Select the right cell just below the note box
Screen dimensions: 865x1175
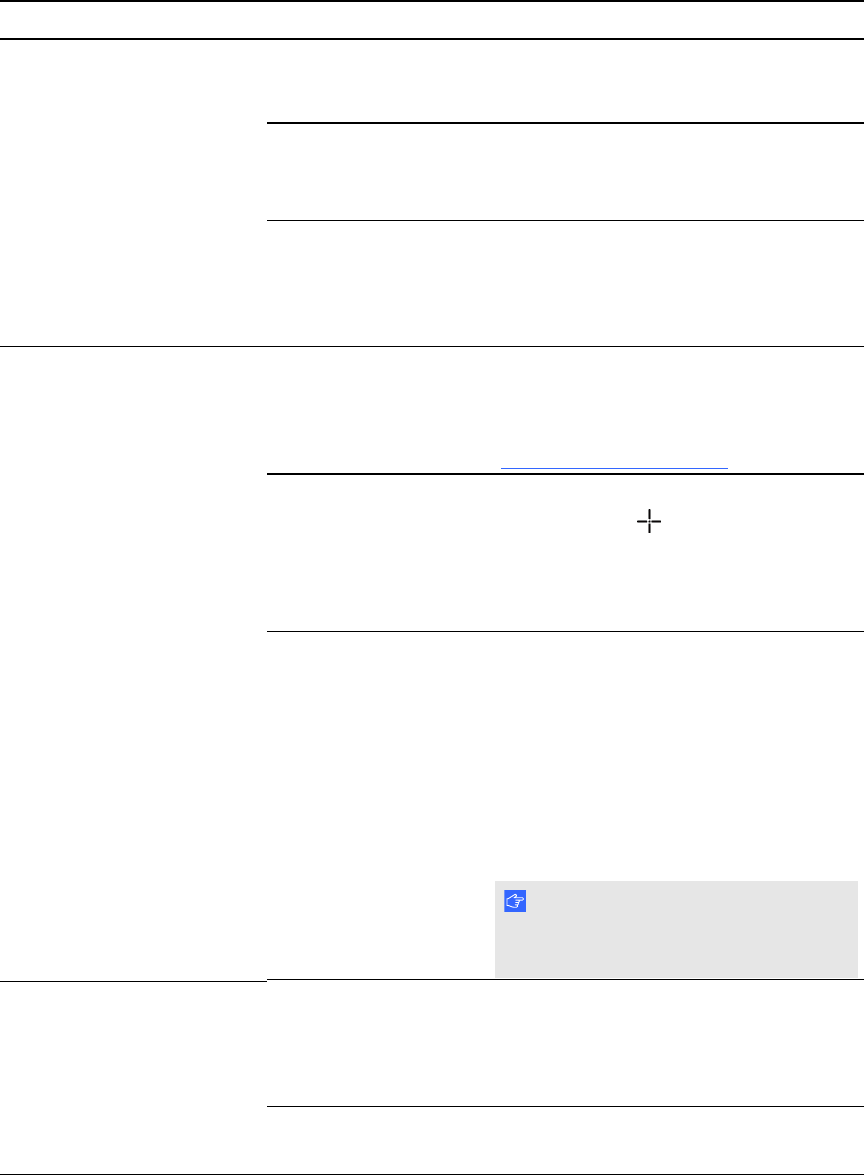(x=565, y=1043)
